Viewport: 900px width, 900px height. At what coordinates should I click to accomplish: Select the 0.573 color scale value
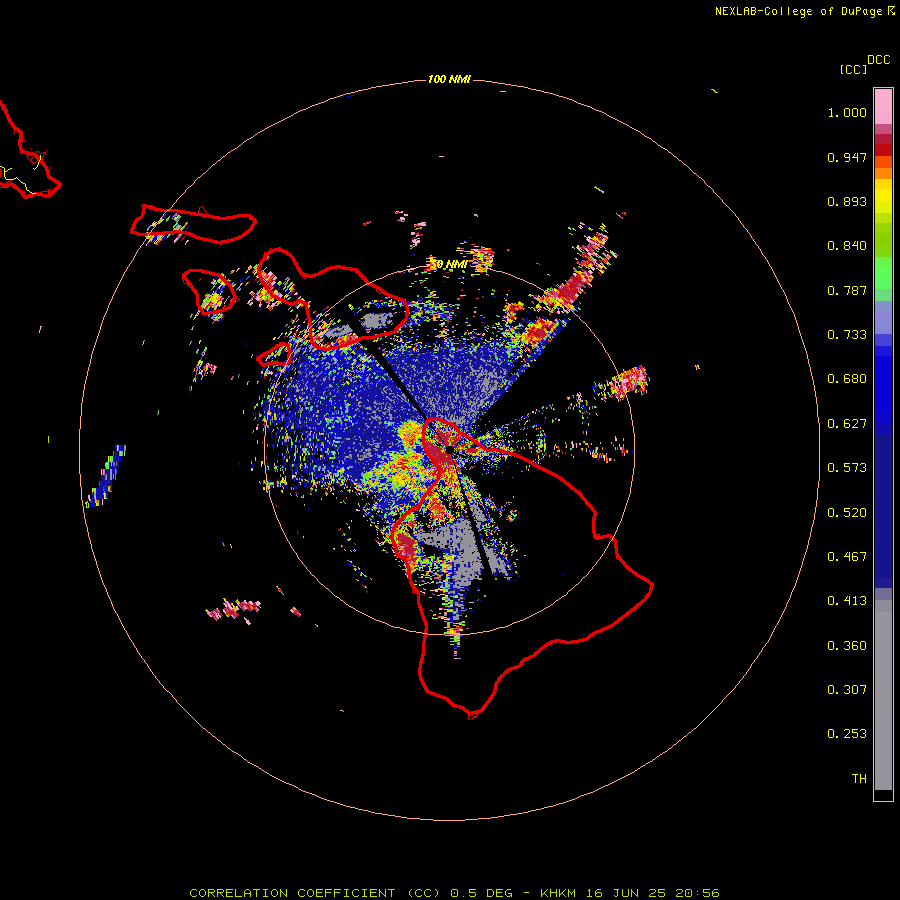847,468
